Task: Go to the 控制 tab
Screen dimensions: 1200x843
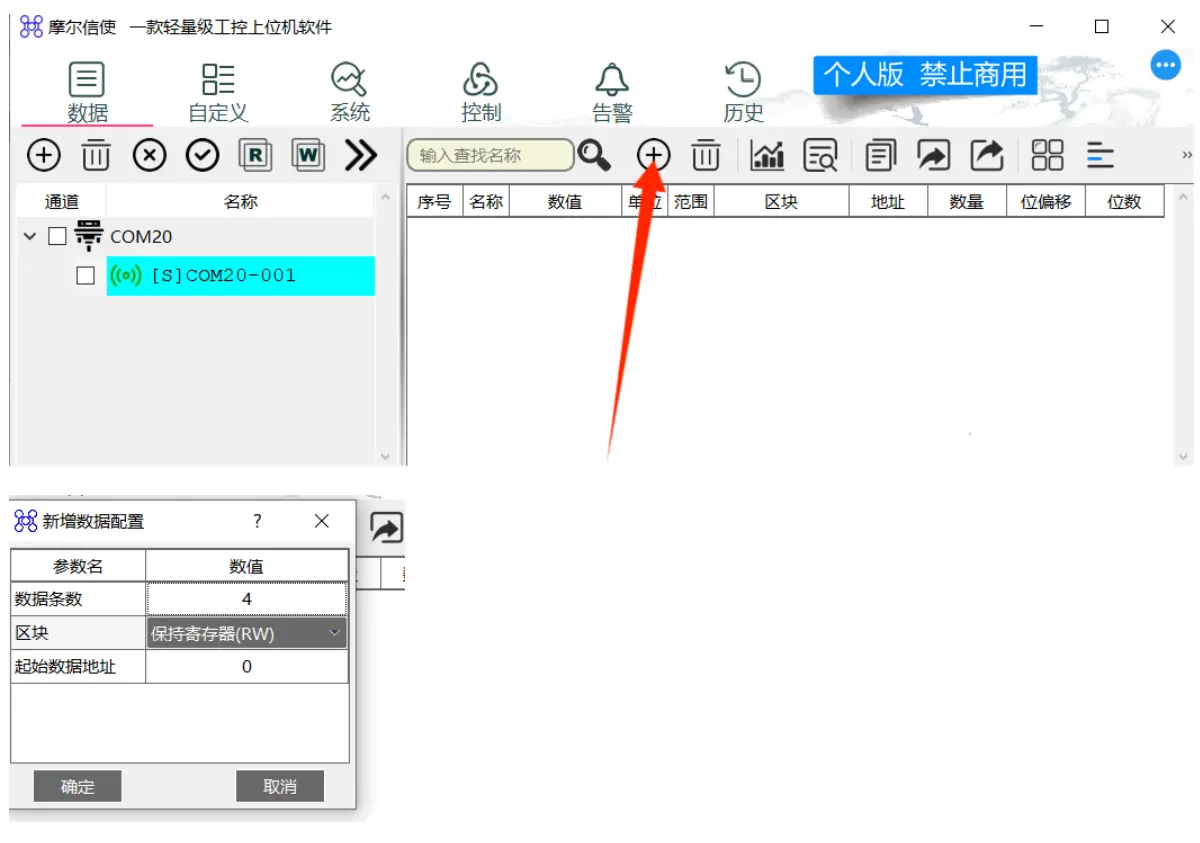Action: (481, 93)
